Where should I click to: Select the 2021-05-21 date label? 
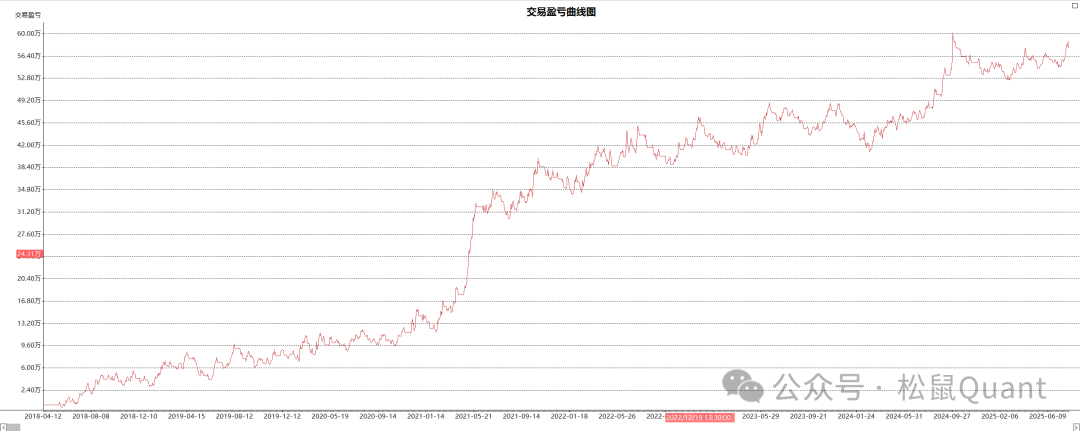474,416
